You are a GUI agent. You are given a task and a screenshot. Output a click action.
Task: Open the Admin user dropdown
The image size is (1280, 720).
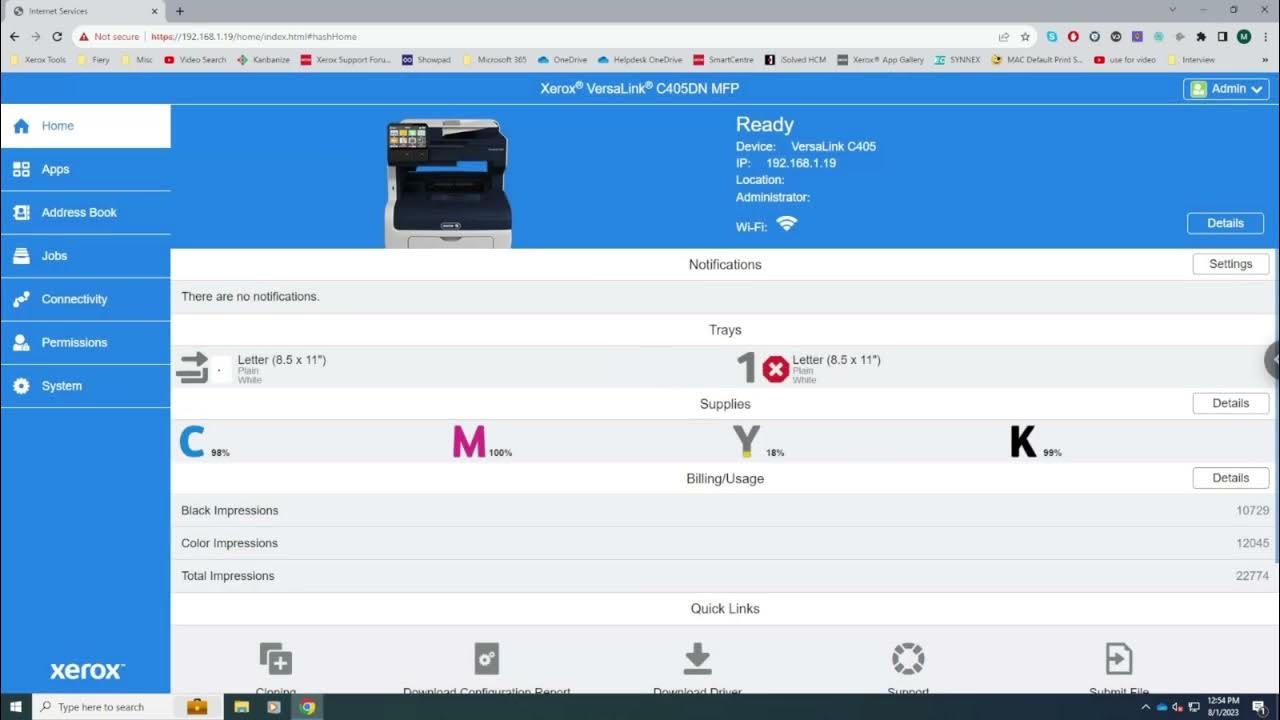[1226, 89]
